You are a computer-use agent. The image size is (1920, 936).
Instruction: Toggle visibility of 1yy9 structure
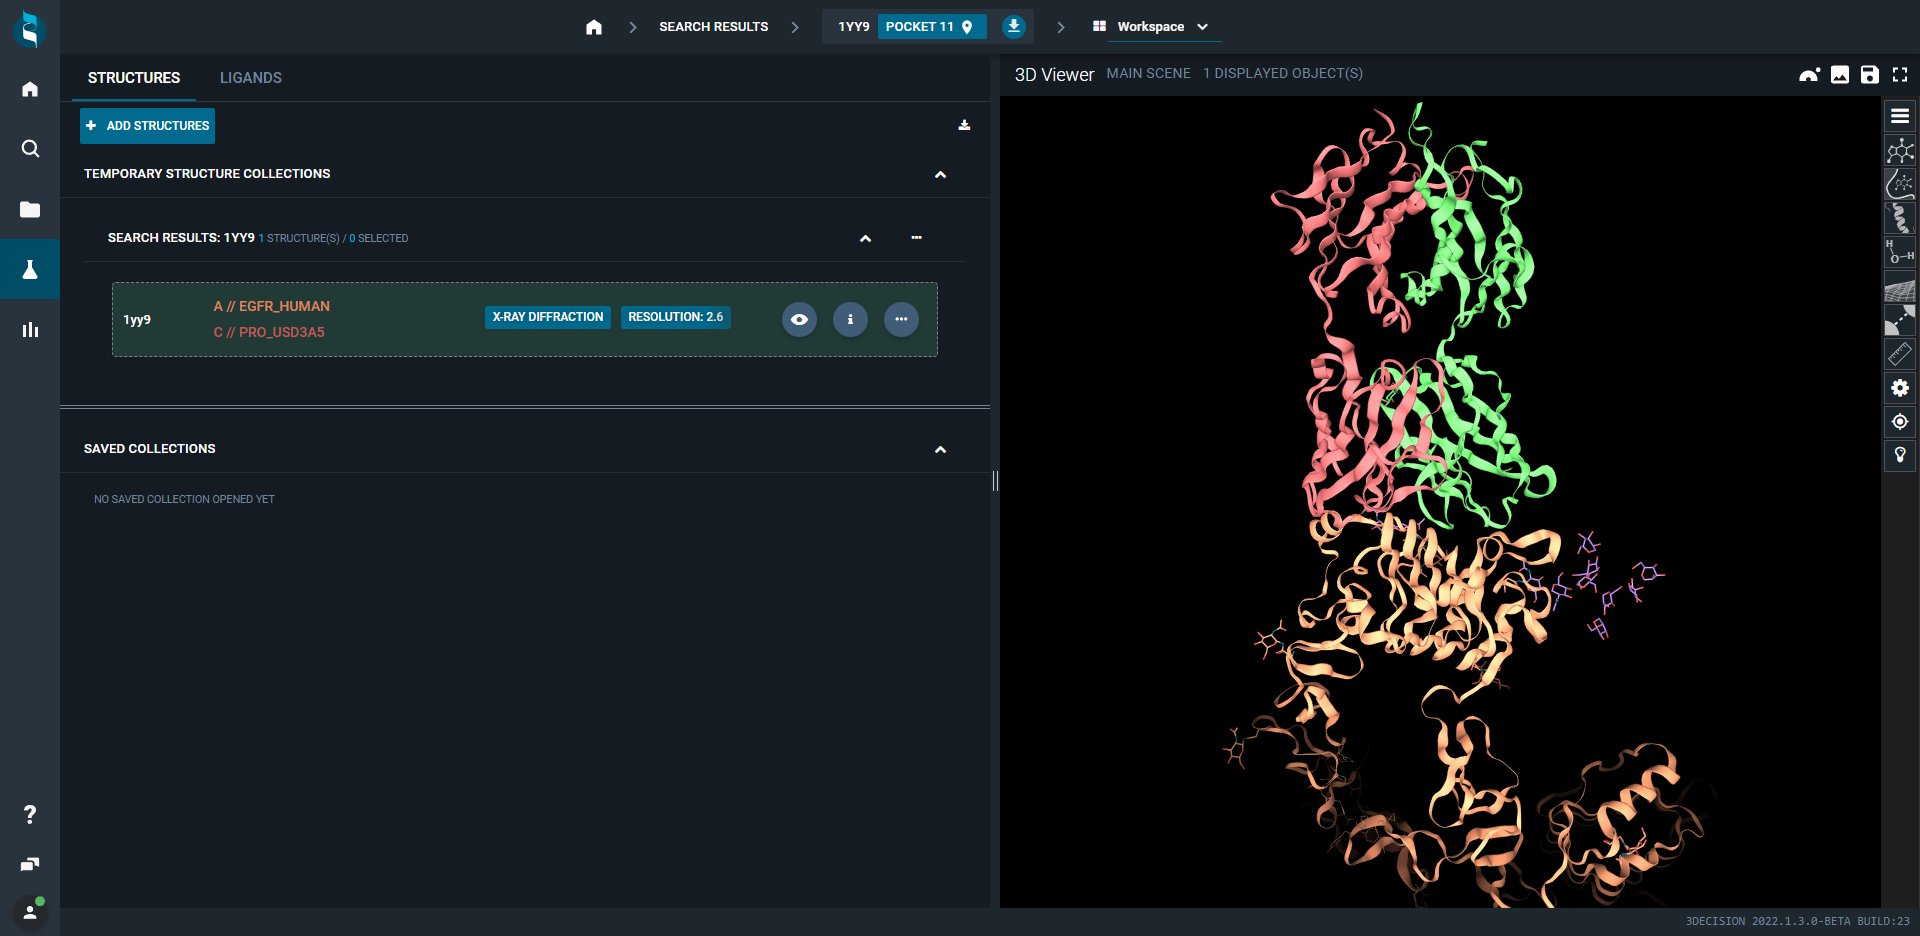799,319
